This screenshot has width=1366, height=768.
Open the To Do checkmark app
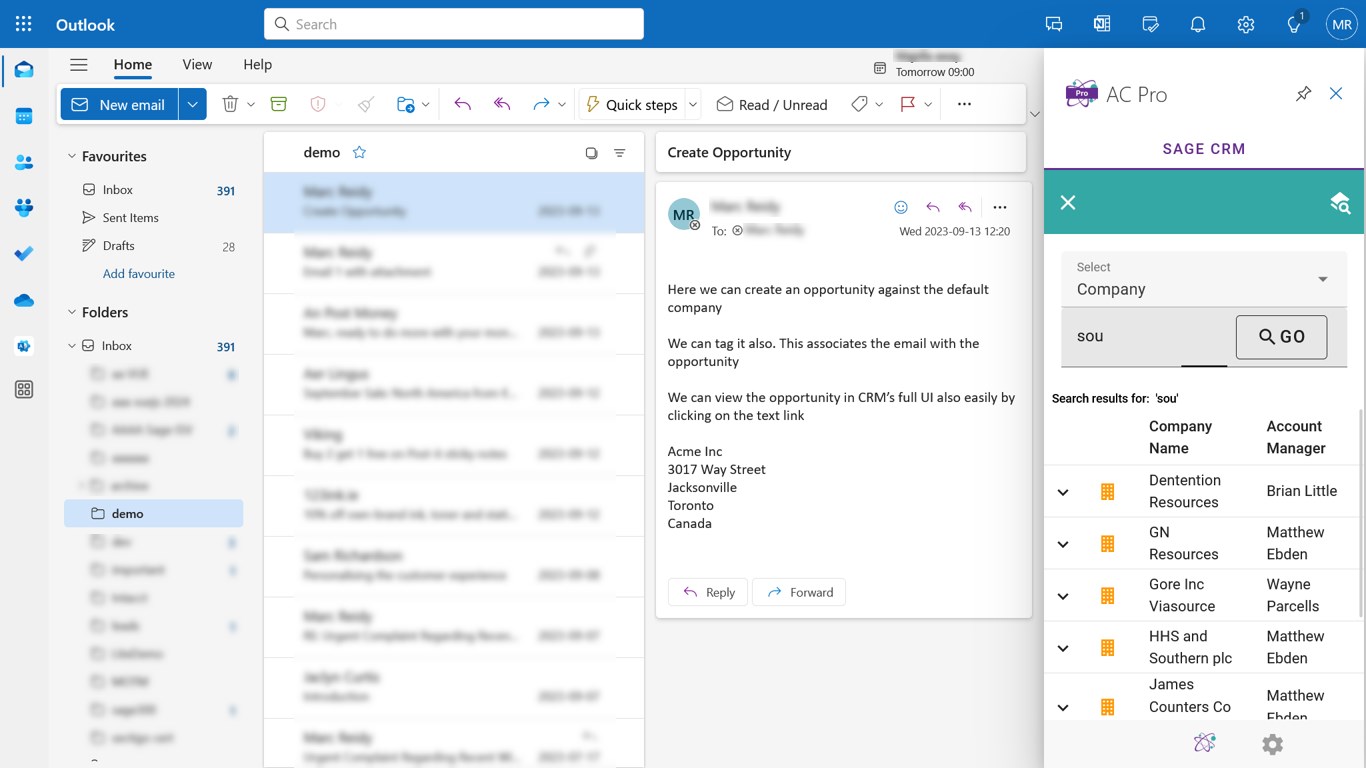click(24, 254)
